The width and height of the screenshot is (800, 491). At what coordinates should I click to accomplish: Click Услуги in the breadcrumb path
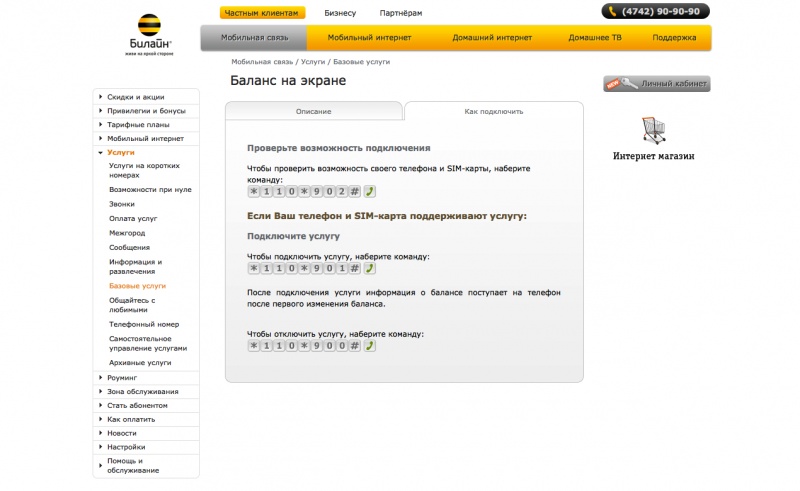tap(313, 62)
